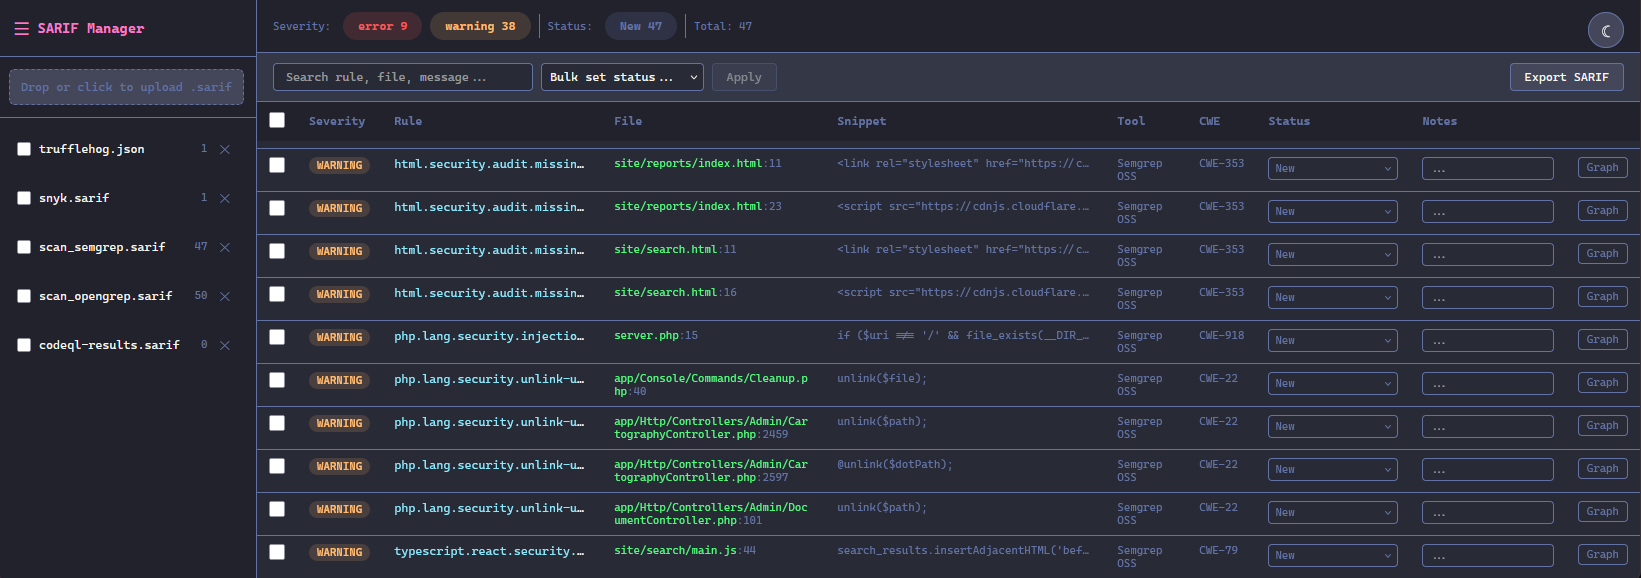Expand Status dropdown for Cleanup.php row

(1332, 383)
